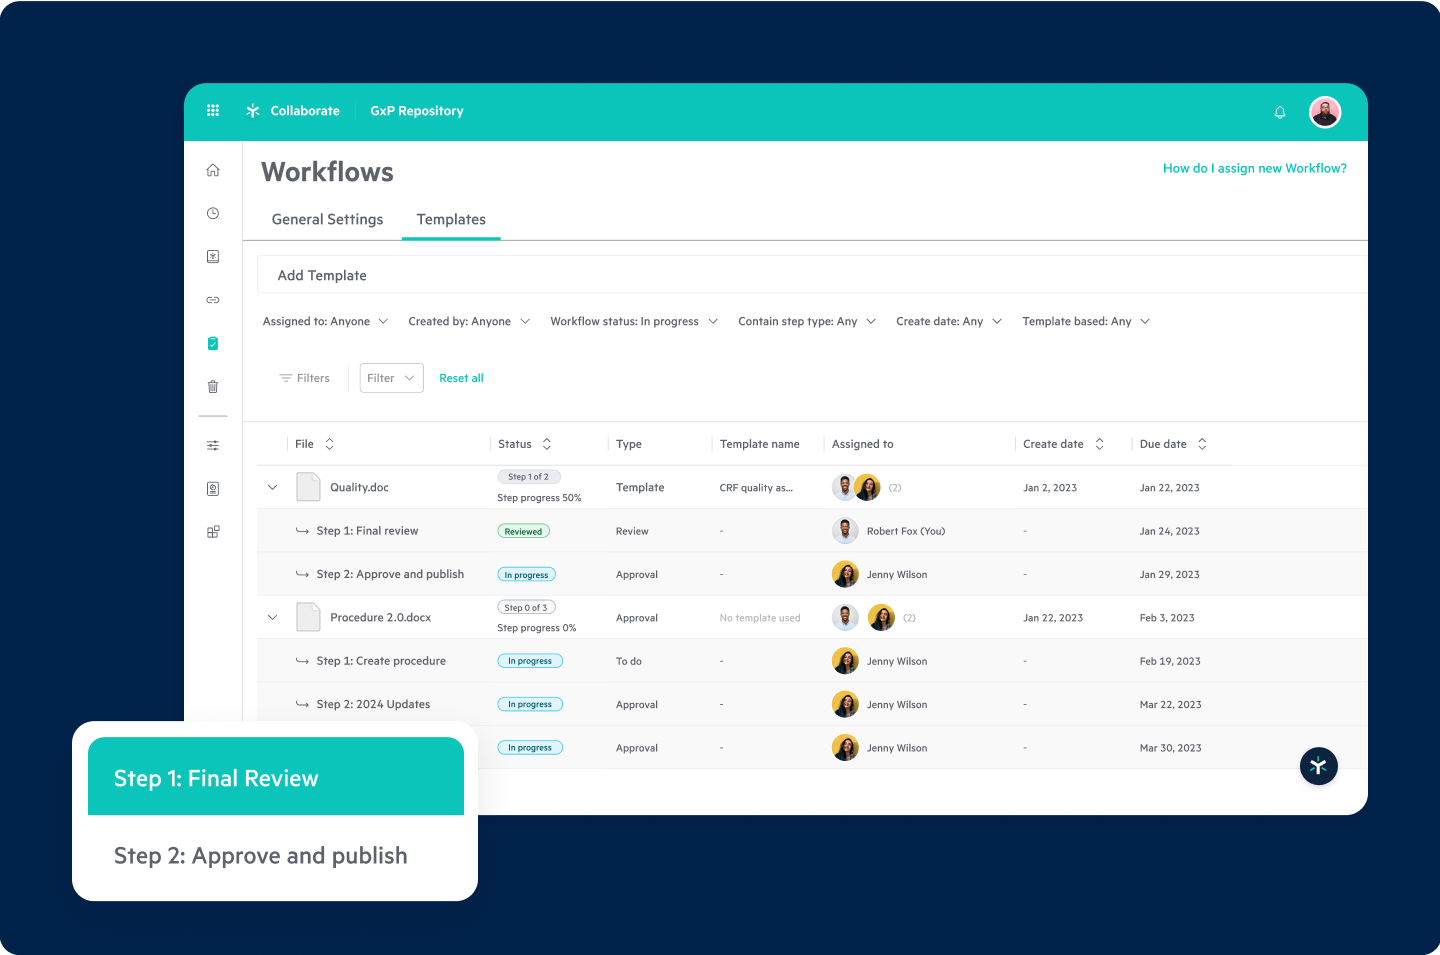Open the apps grid icon in the header
Image resolution: width=1440 pixels, height=955 pixels.
[x=212, y=110]
